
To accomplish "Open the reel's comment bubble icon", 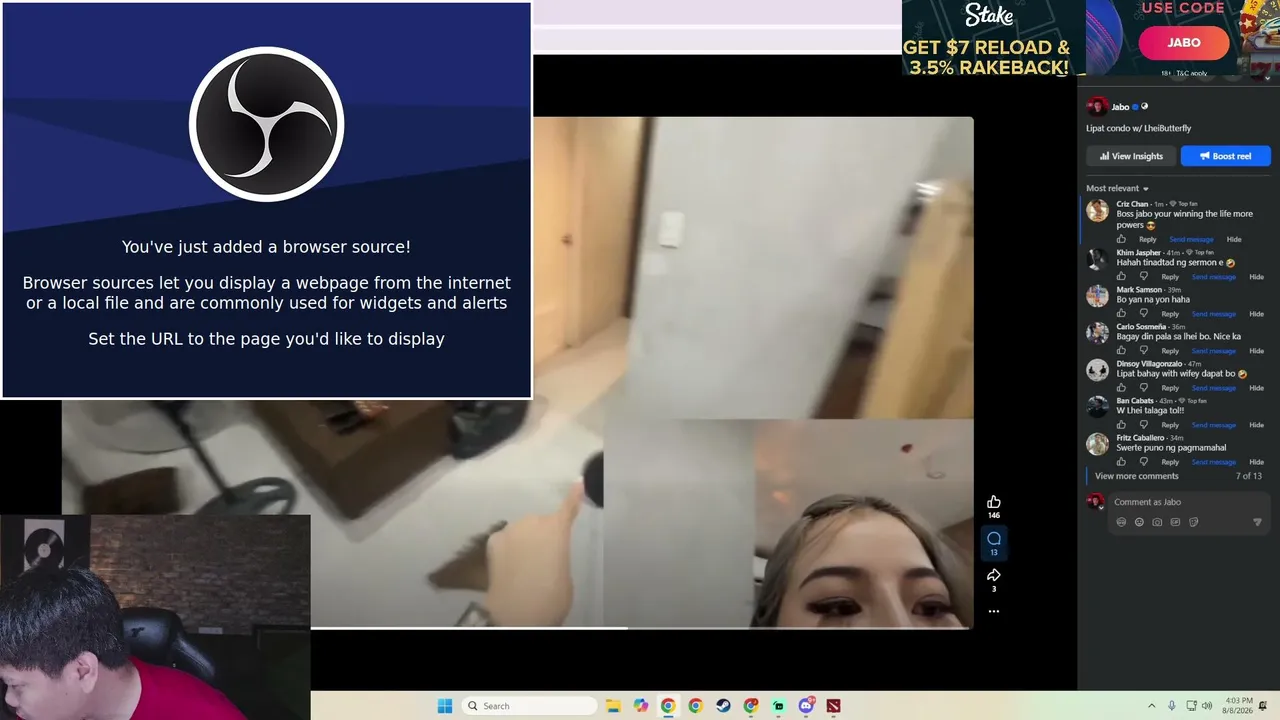I will 993,539.
